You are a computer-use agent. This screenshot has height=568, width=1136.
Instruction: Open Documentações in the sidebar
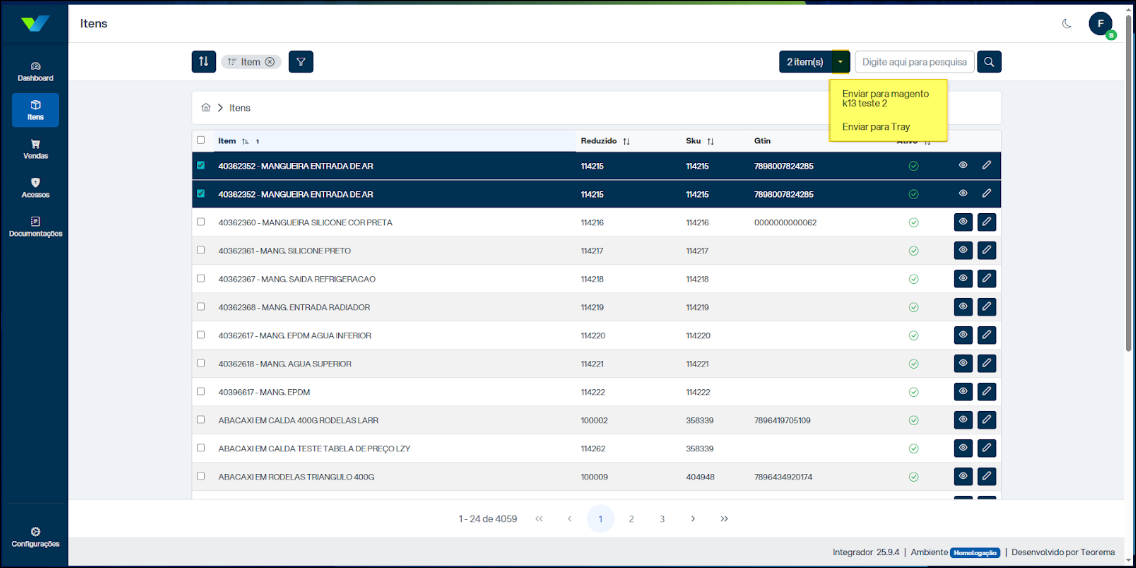[36, 227]
